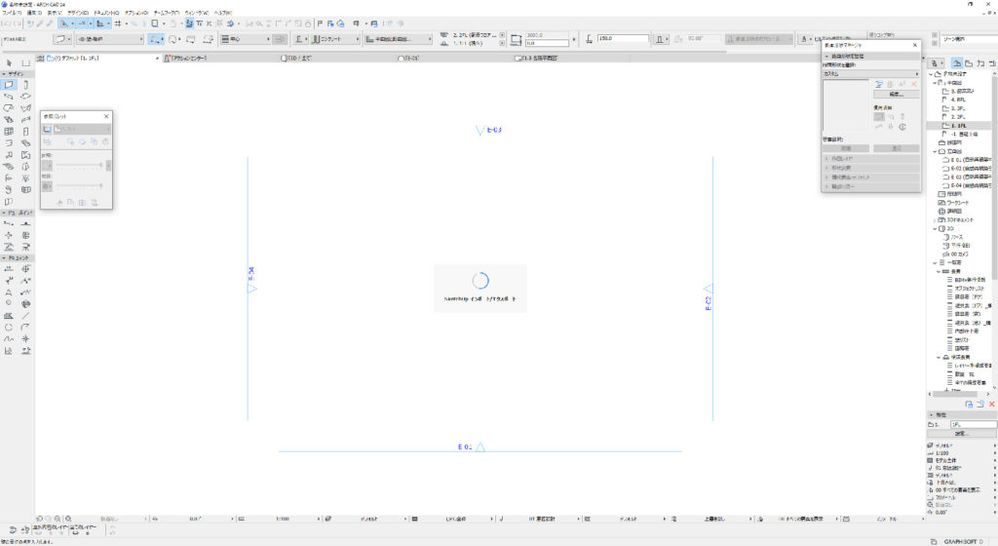Click the '設定...' button under properties
This screenshot has height=546, width=998.
960,433
